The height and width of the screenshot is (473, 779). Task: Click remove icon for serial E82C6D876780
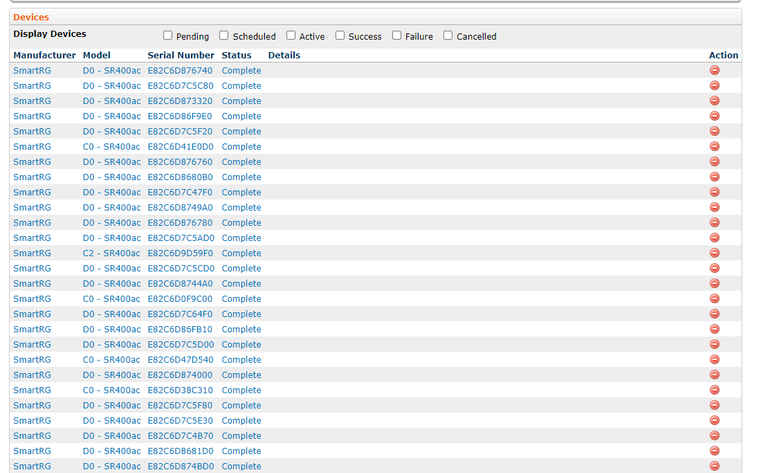(714, 222)
